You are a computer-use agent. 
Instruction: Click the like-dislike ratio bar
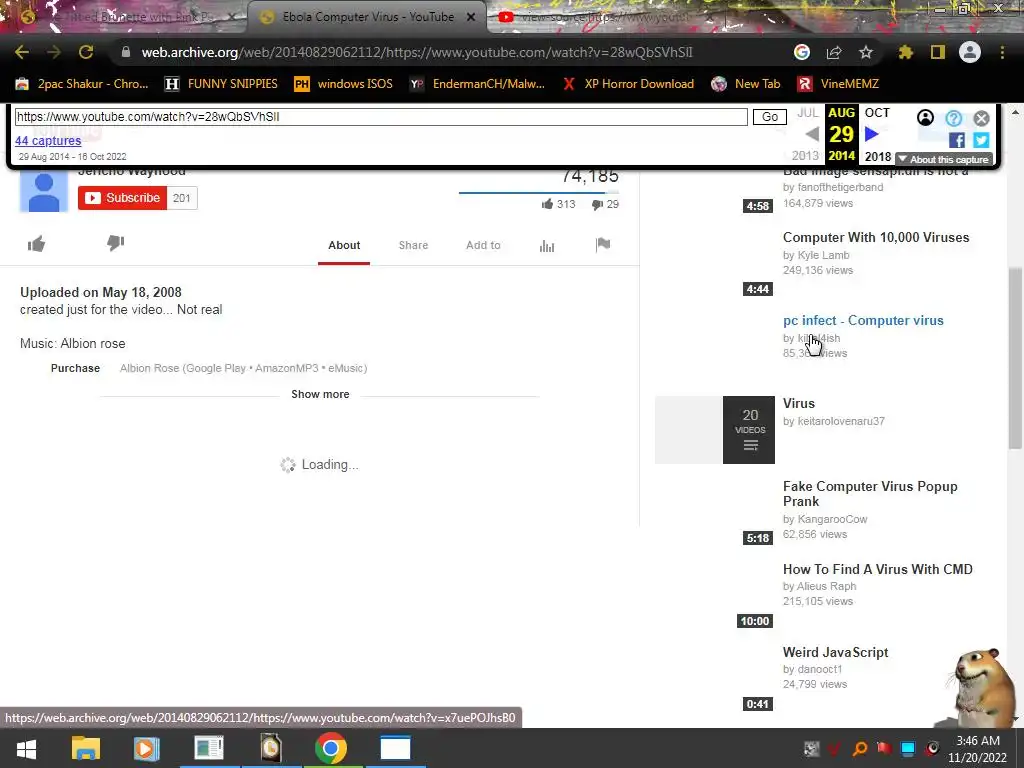point(539,193)
